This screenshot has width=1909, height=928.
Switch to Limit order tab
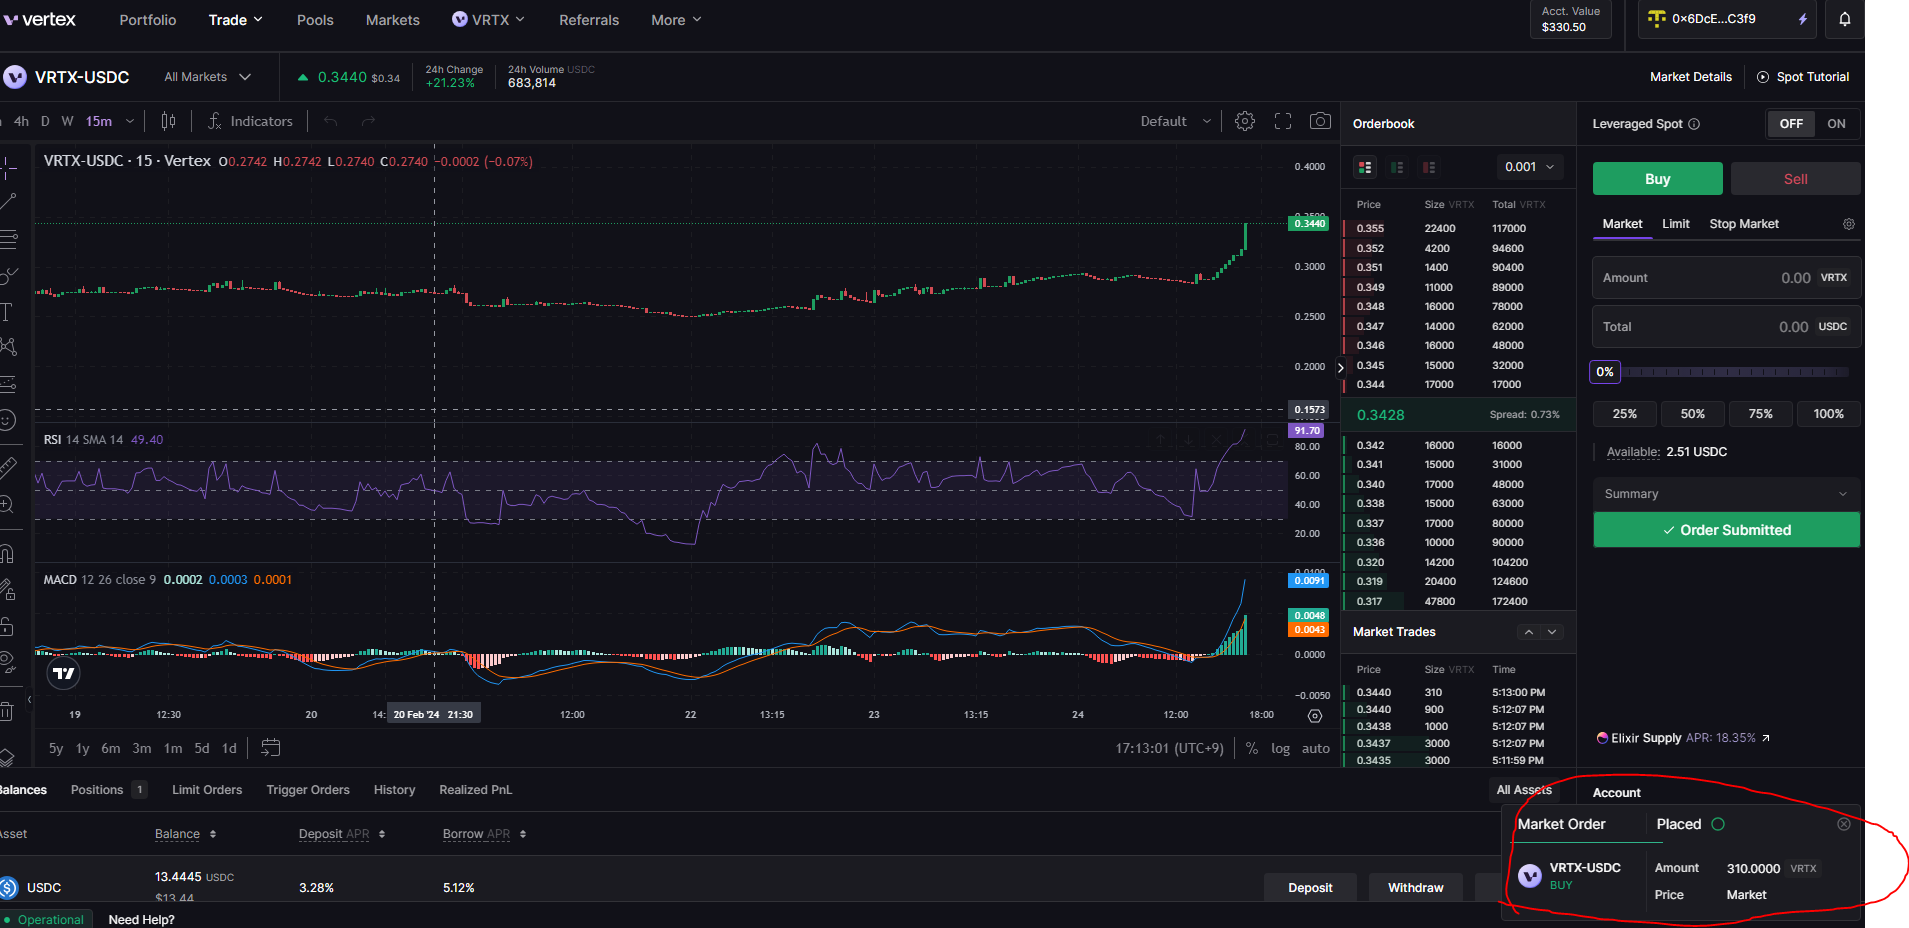[1675, 224]
